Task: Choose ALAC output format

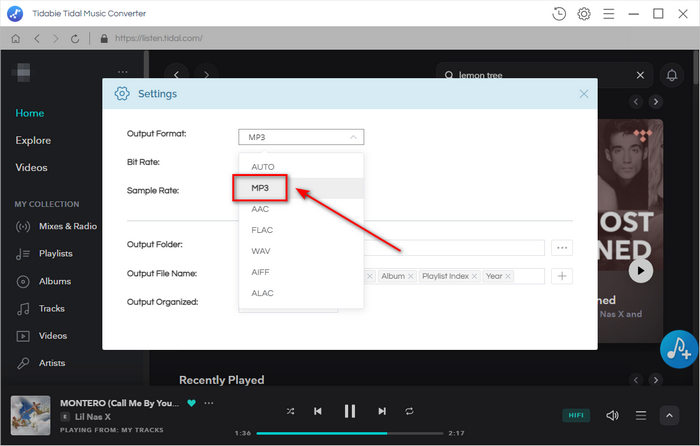Action: [301, 293]
